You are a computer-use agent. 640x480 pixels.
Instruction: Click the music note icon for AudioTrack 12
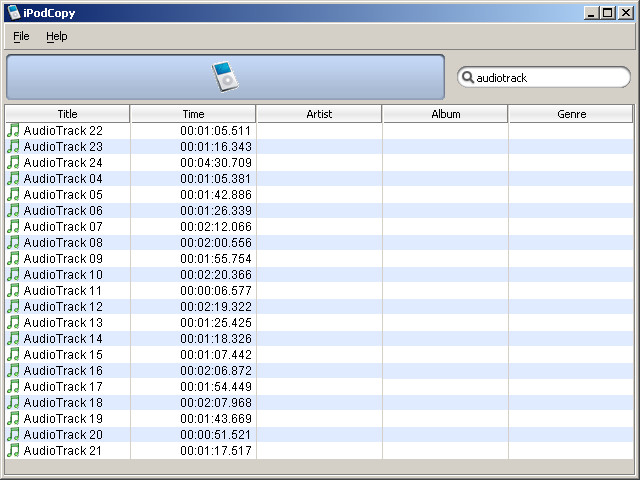pos(13,307)
